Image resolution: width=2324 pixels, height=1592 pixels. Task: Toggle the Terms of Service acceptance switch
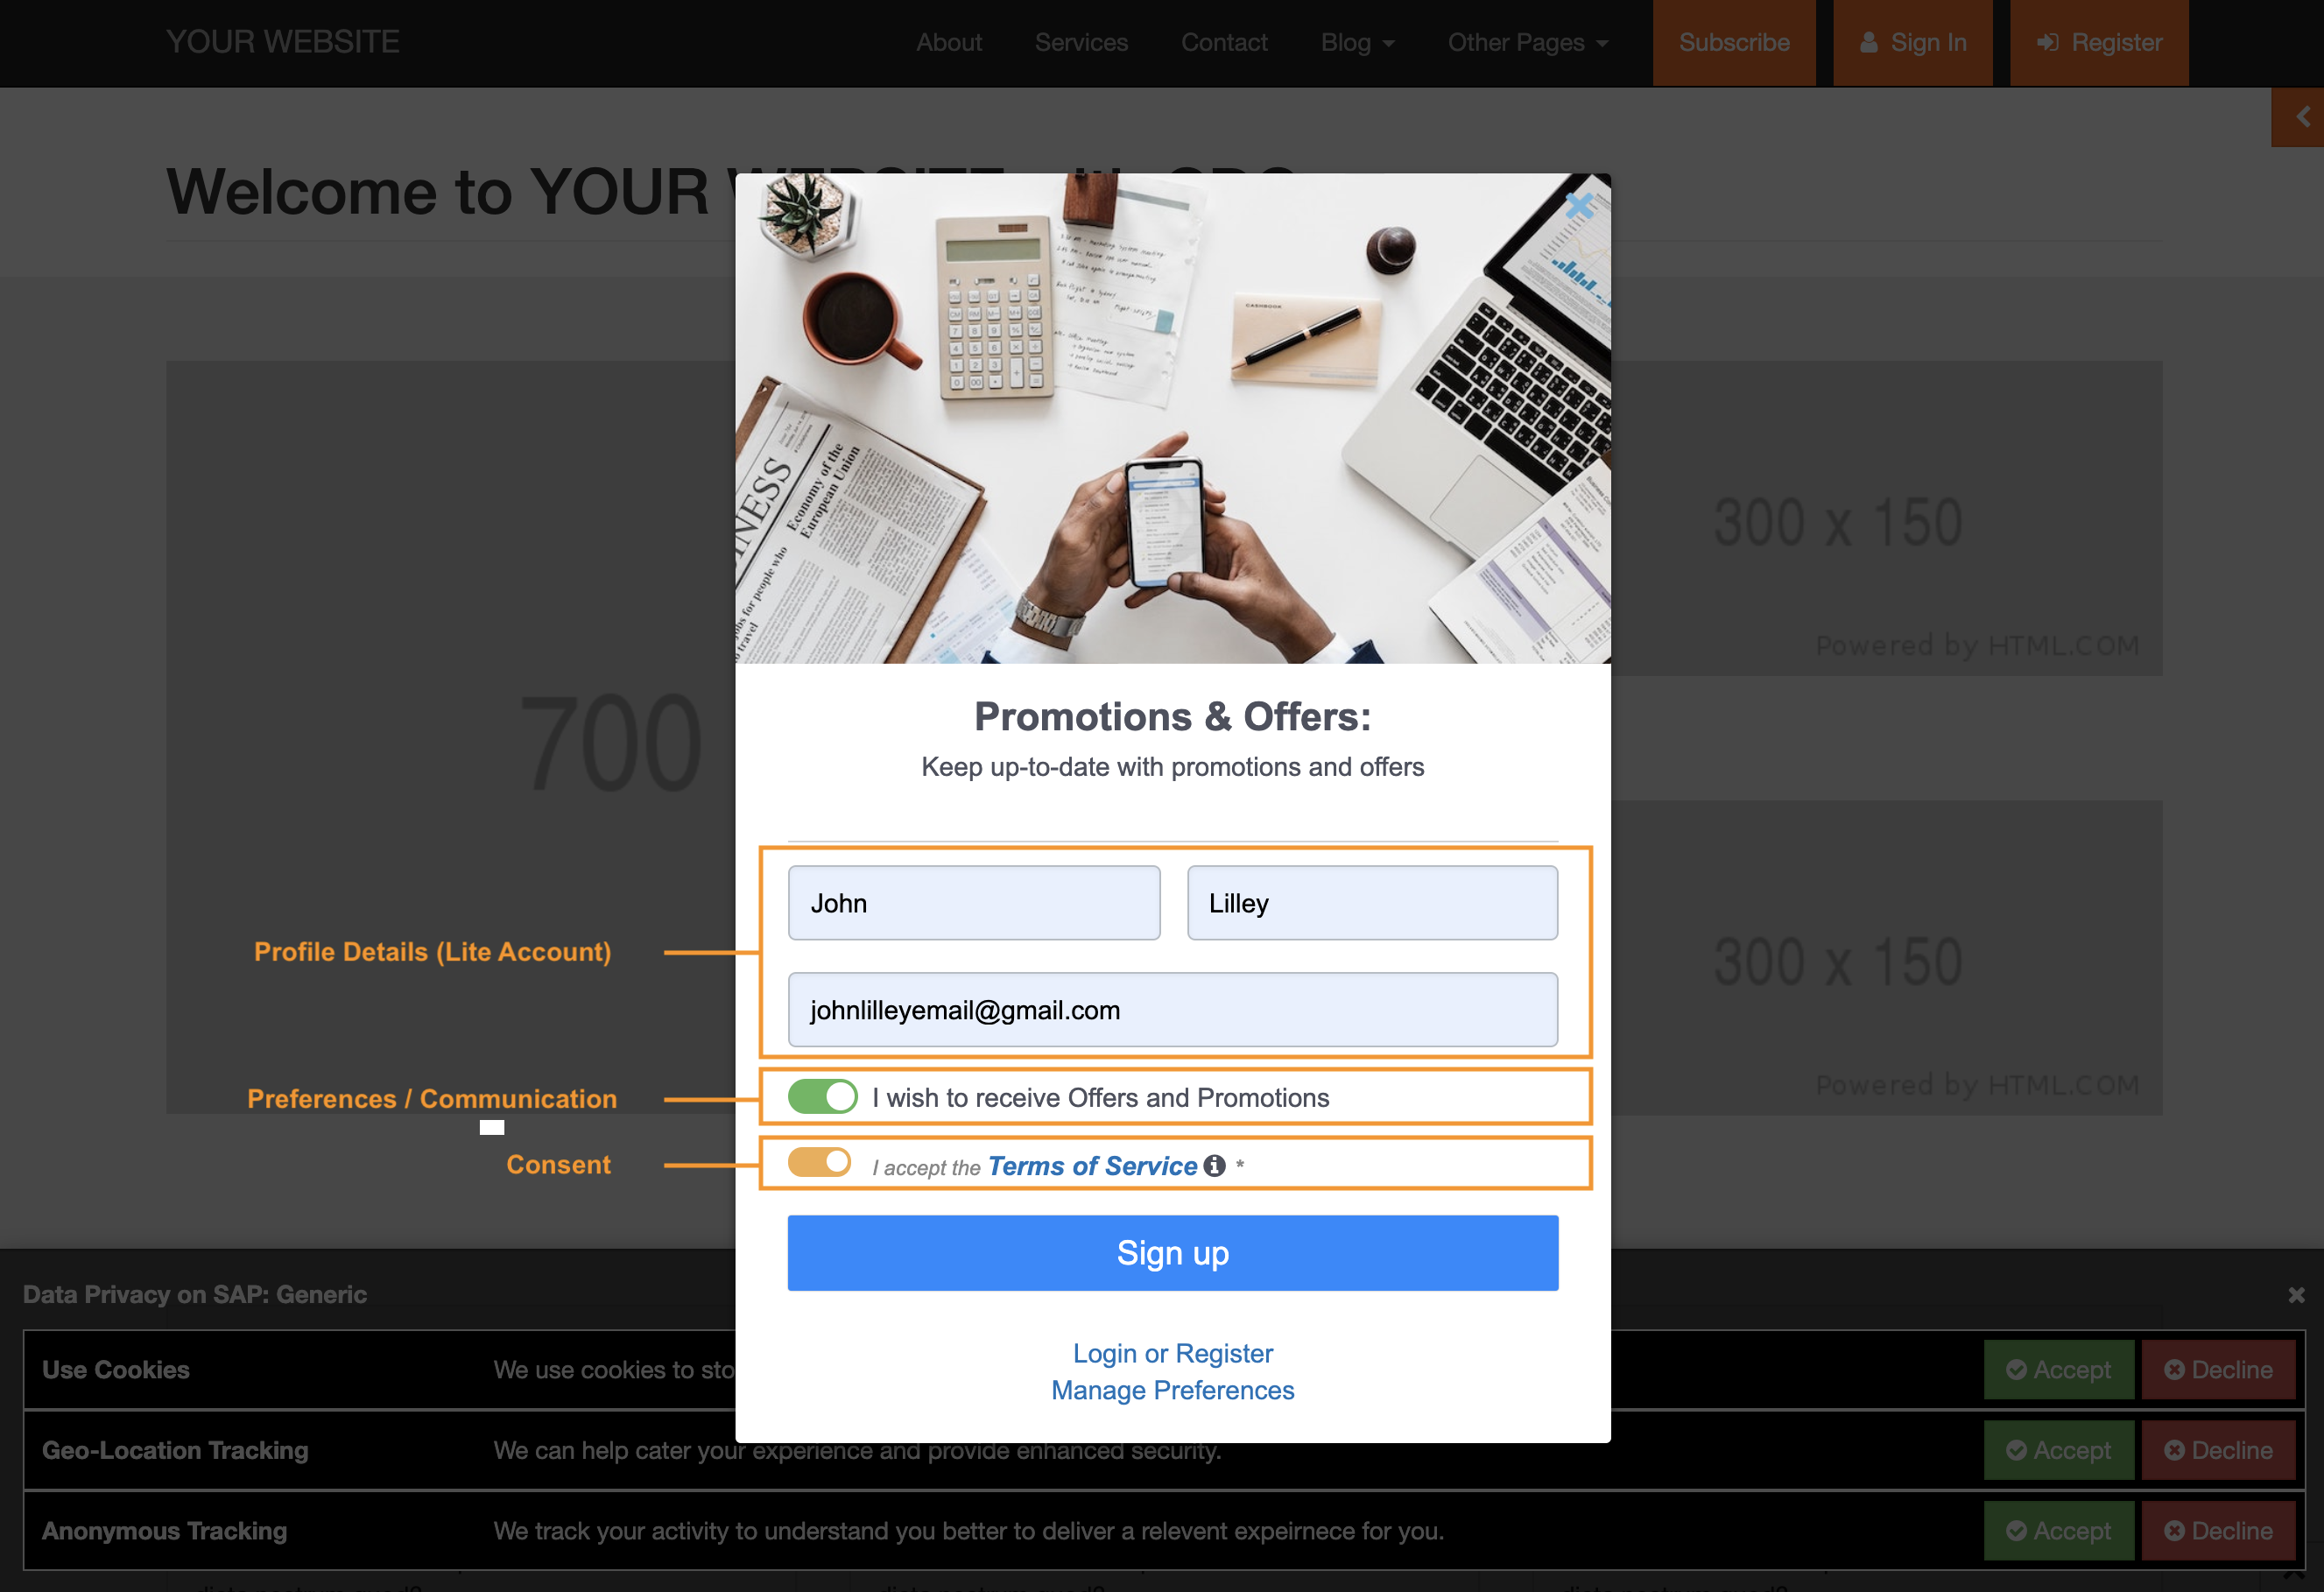(x=820, y=1162)
